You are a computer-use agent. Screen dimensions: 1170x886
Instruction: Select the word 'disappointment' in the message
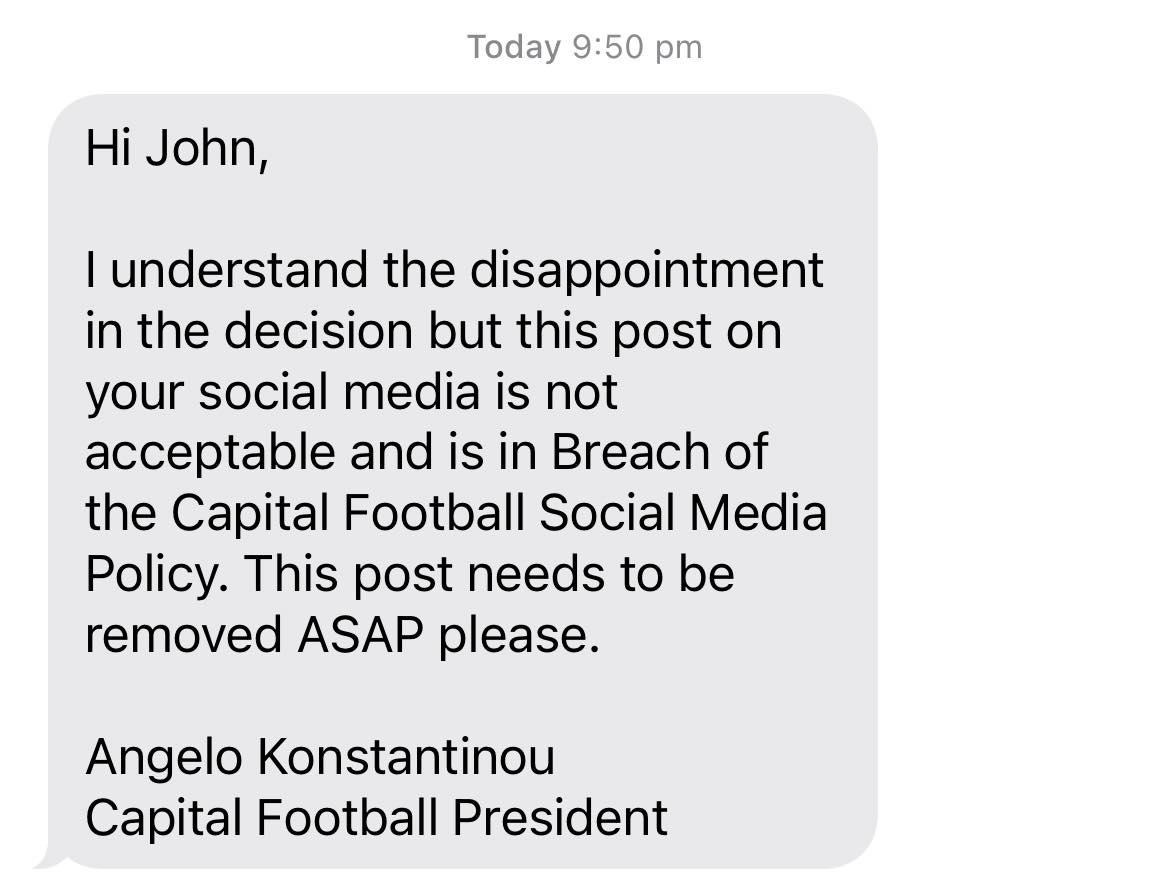(x=646, y=269)
